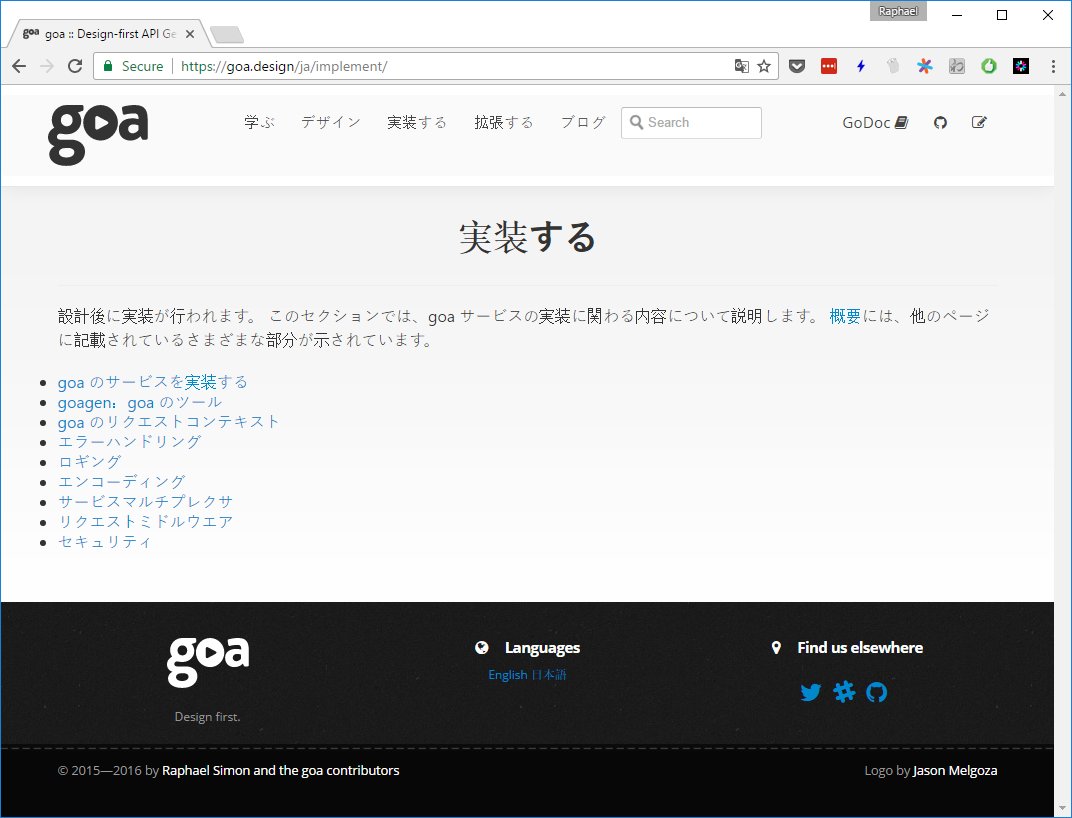Focus the Search input field
This screenshot has height=818, width=1072.
[x=691, y=122]
